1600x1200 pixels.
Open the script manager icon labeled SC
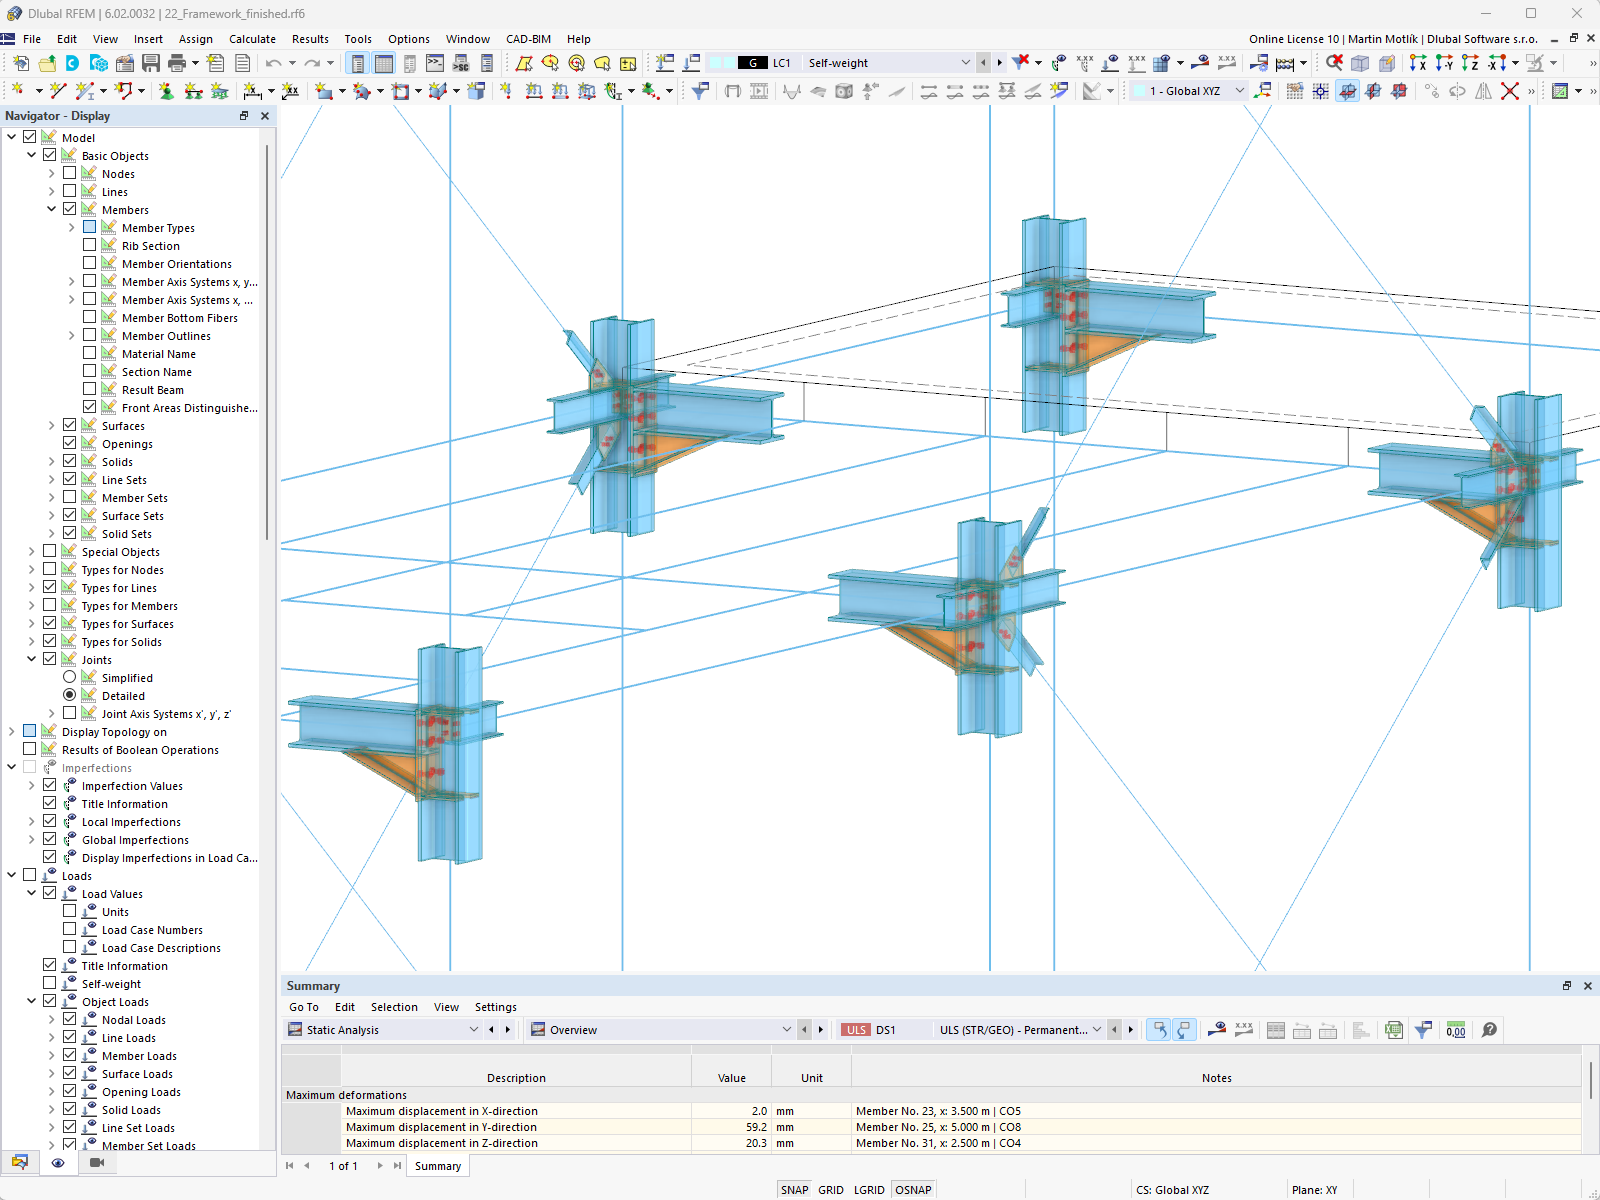(x=461, y=63)
